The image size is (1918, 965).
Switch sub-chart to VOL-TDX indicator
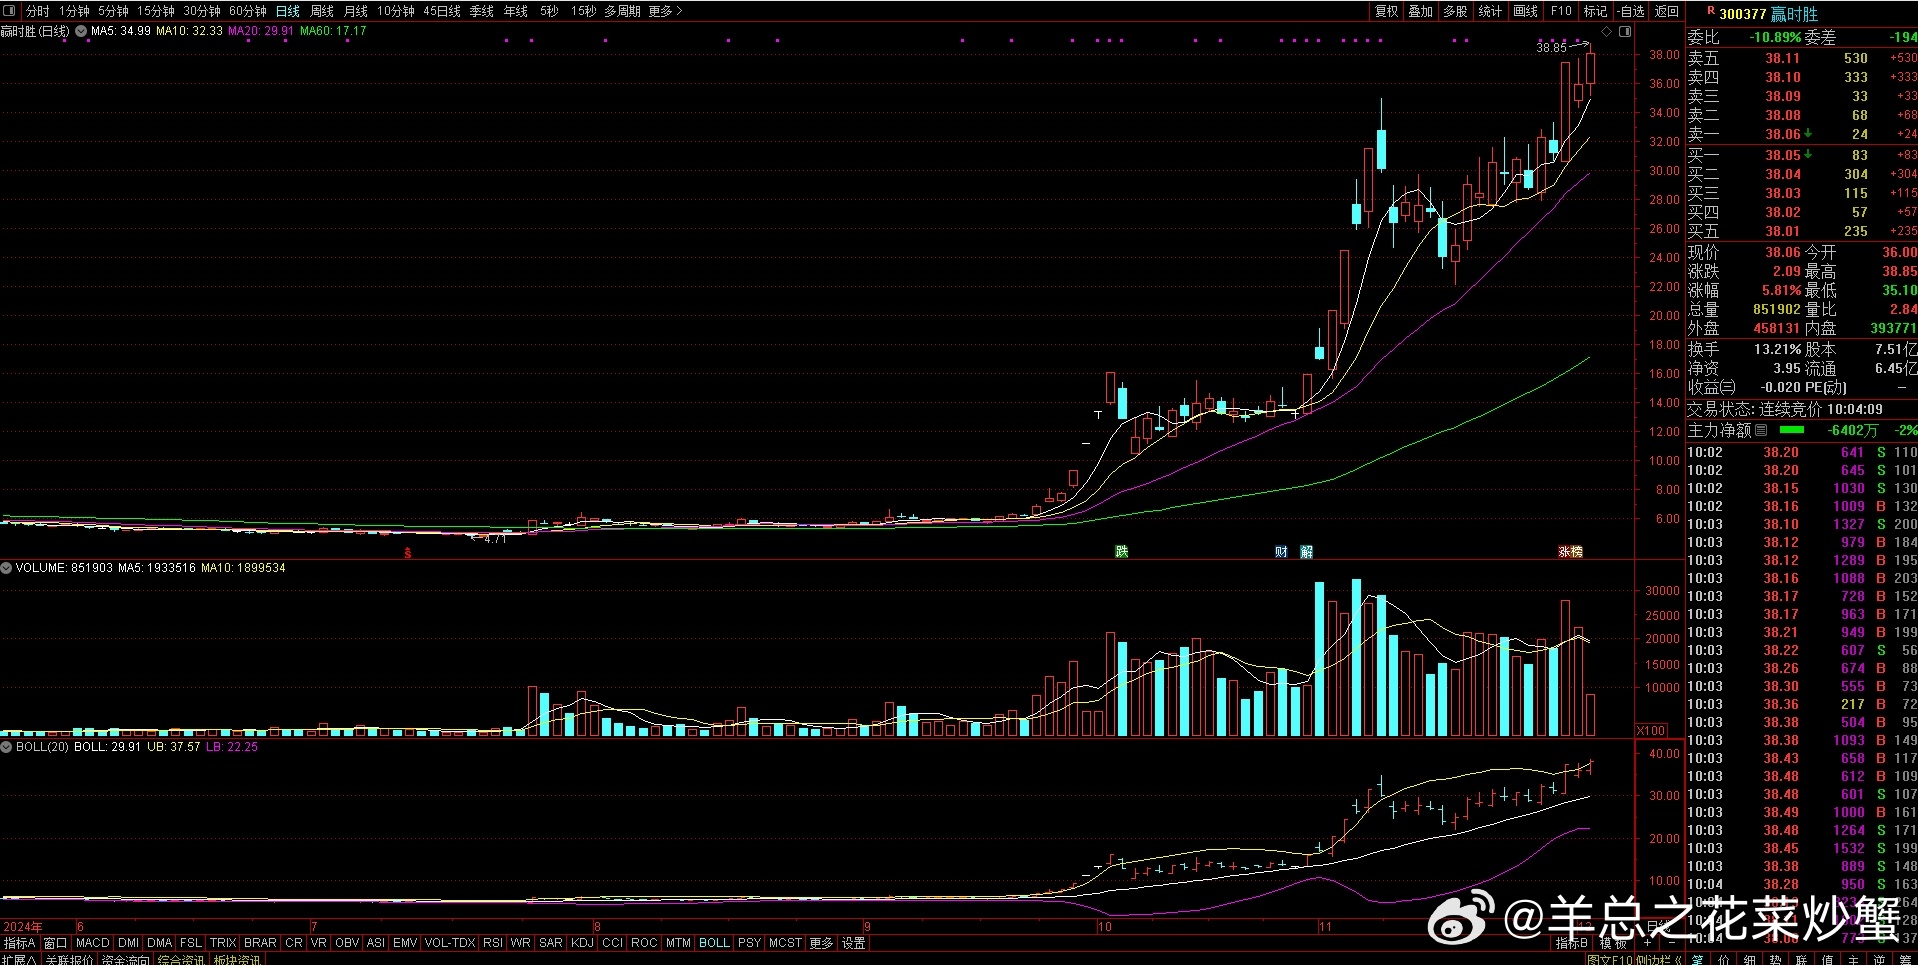(450, 943)
